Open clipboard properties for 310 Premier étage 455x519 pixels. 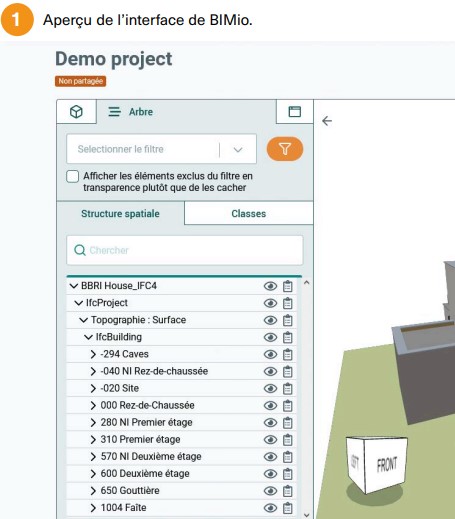coord(288,440)
